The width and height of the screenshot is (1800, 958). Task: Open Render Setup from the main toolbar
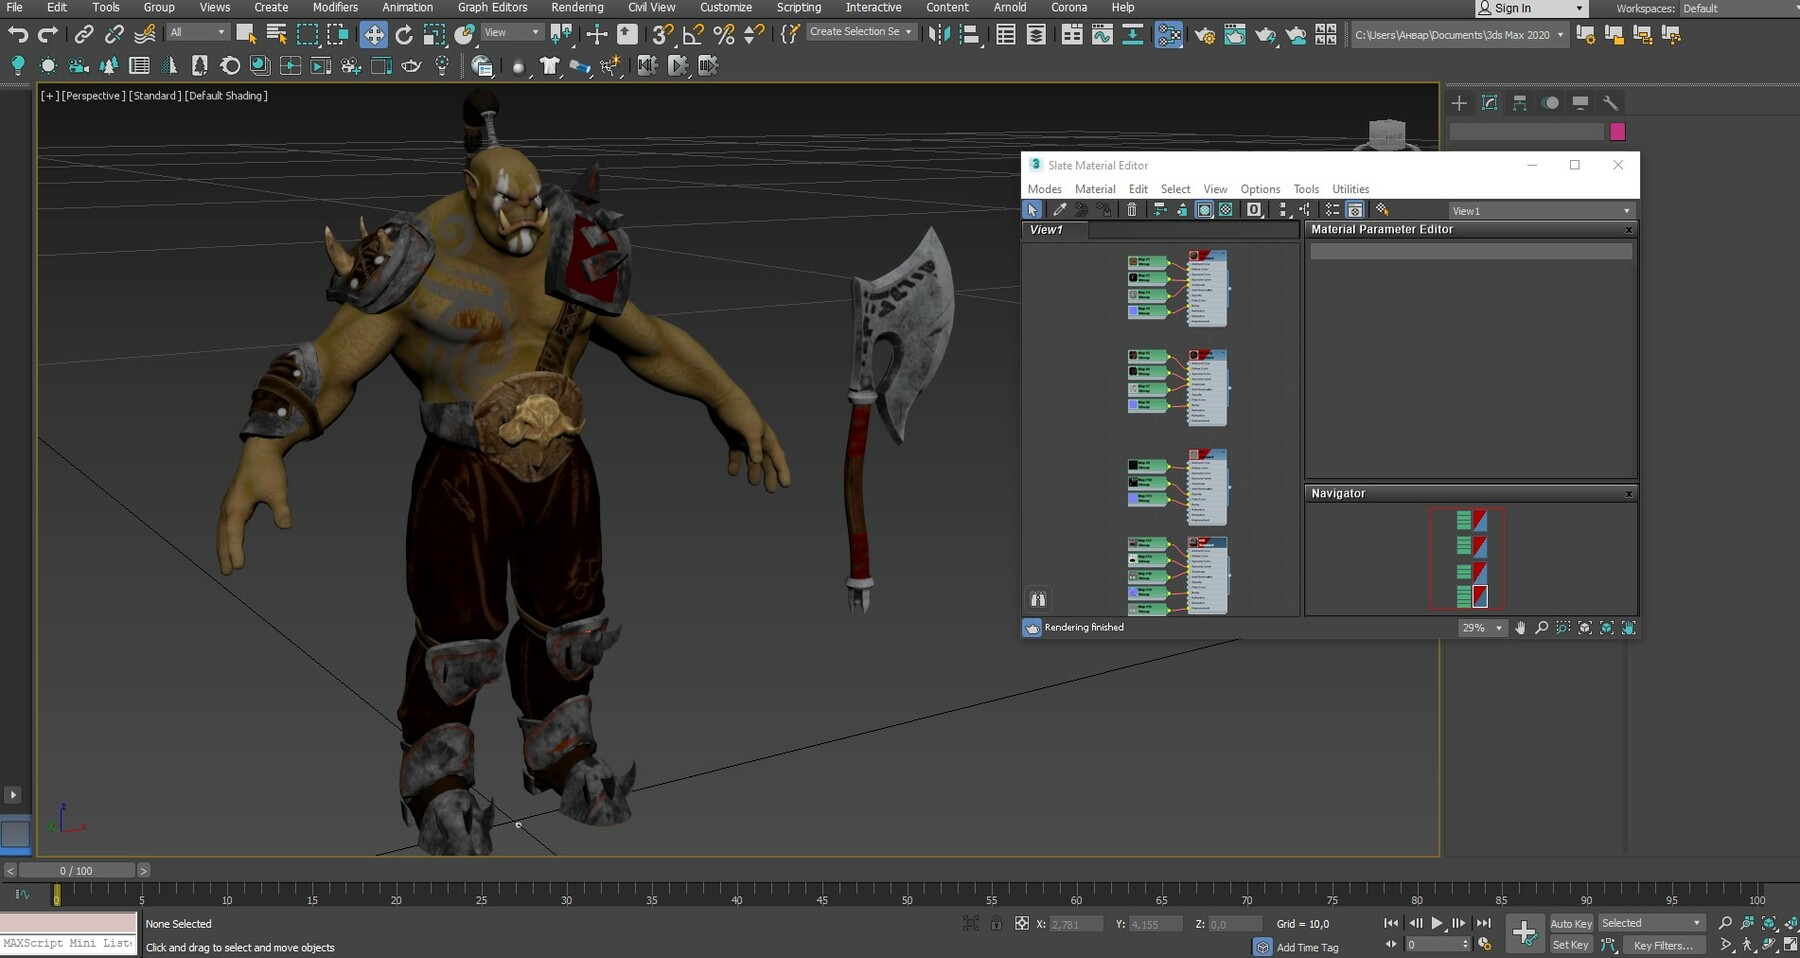1203,34
